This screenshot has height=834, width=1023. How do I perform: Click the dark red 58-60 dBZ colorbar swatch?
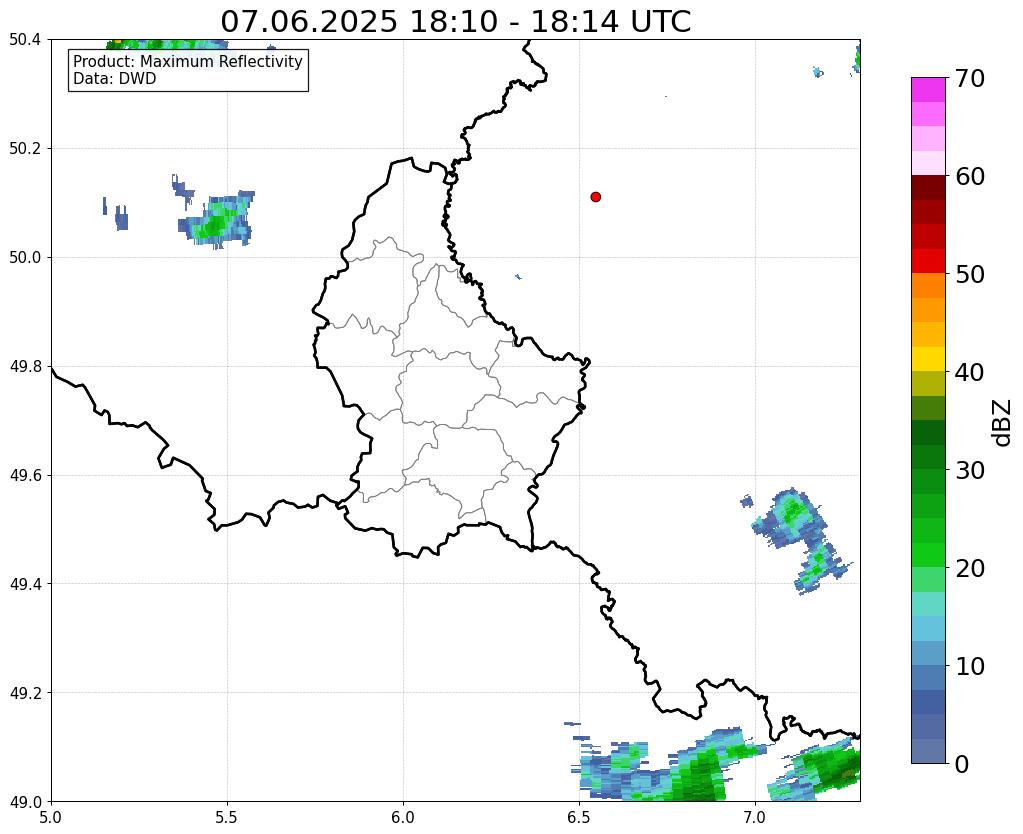[928, 188]
